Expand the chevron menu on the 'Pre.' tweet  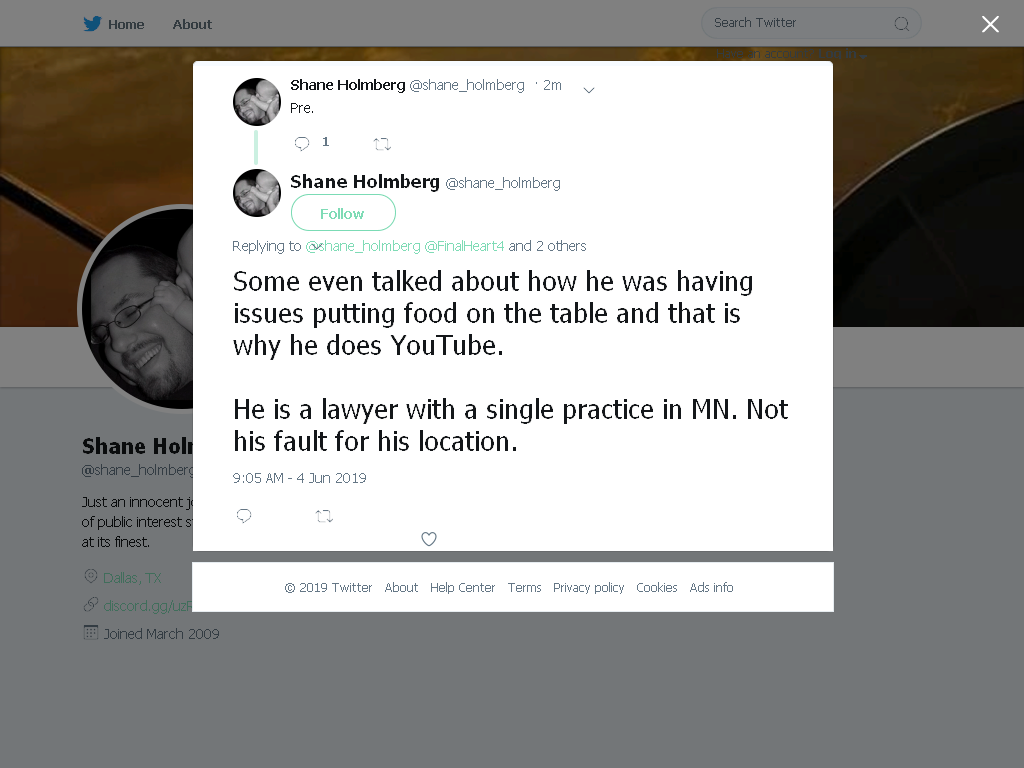point(588,89)
